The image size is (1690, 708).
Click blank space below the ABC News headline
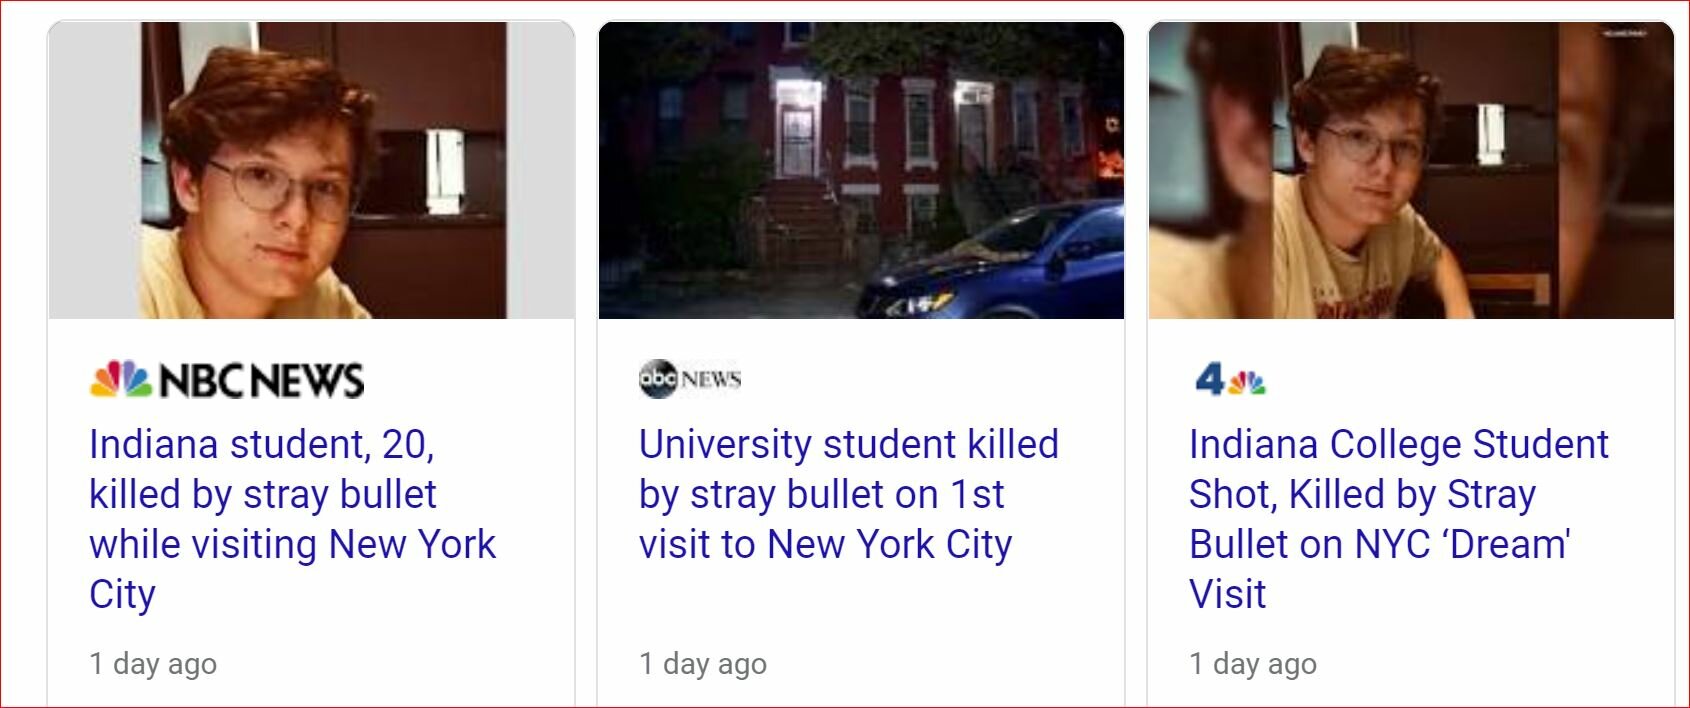860,605
